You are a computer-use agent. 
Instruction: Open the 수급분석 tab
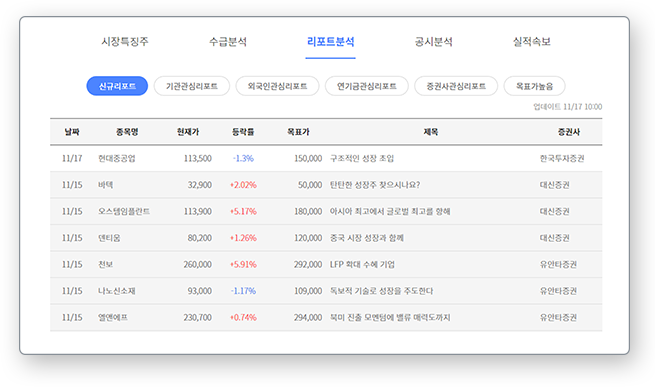(228, 41)
